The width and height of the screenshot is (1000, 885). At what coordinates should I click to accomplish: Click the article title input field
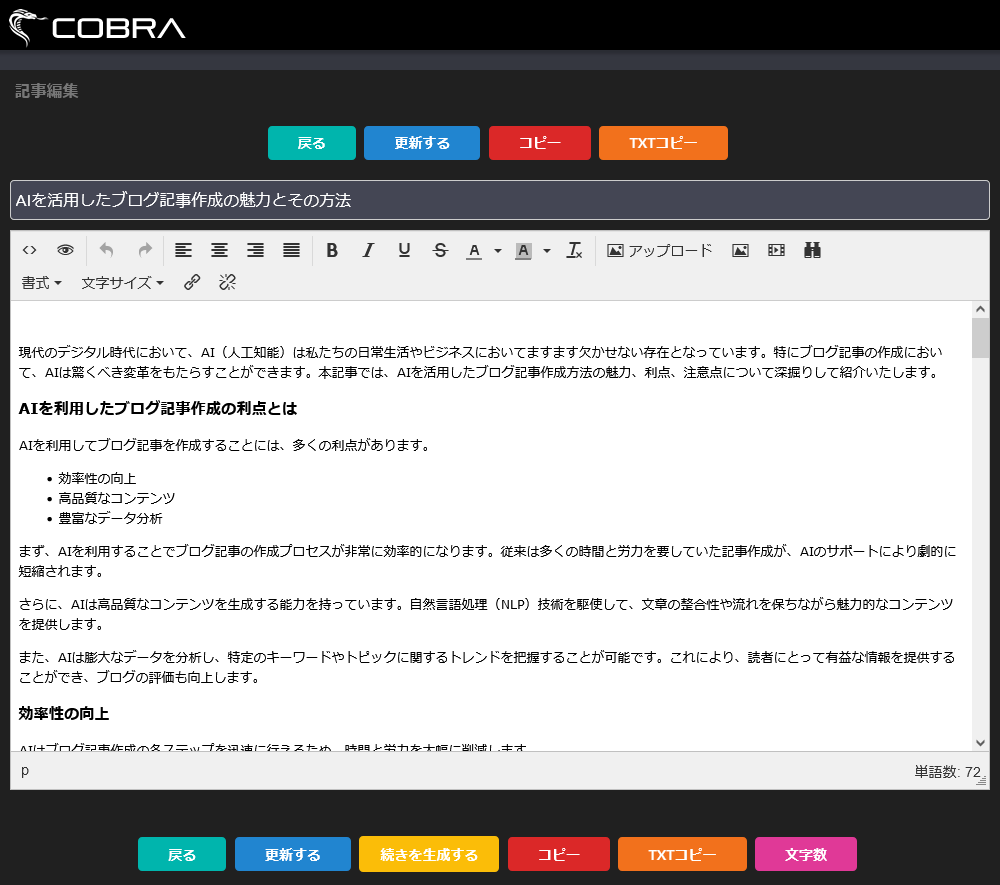[x=500, y=200]
